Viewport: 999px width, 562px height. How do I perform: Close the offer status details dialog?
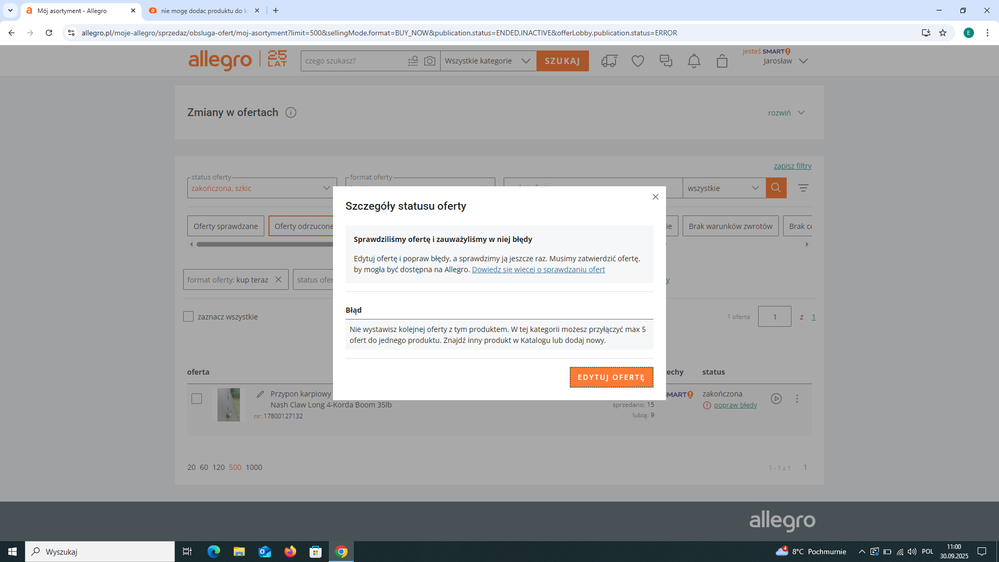(x=655, y=197)
